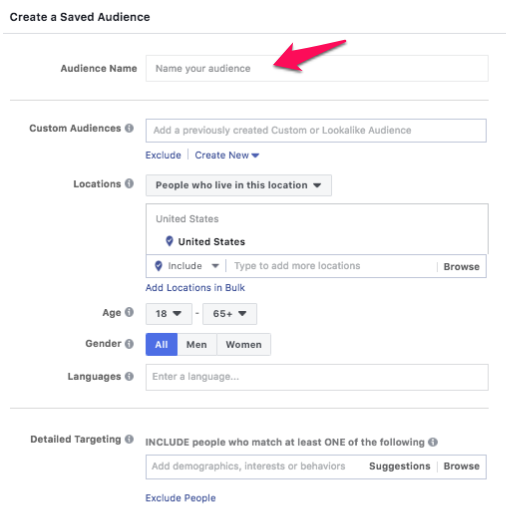Click the info icon next to Detailed Targeting

click(x=129, y=439)
